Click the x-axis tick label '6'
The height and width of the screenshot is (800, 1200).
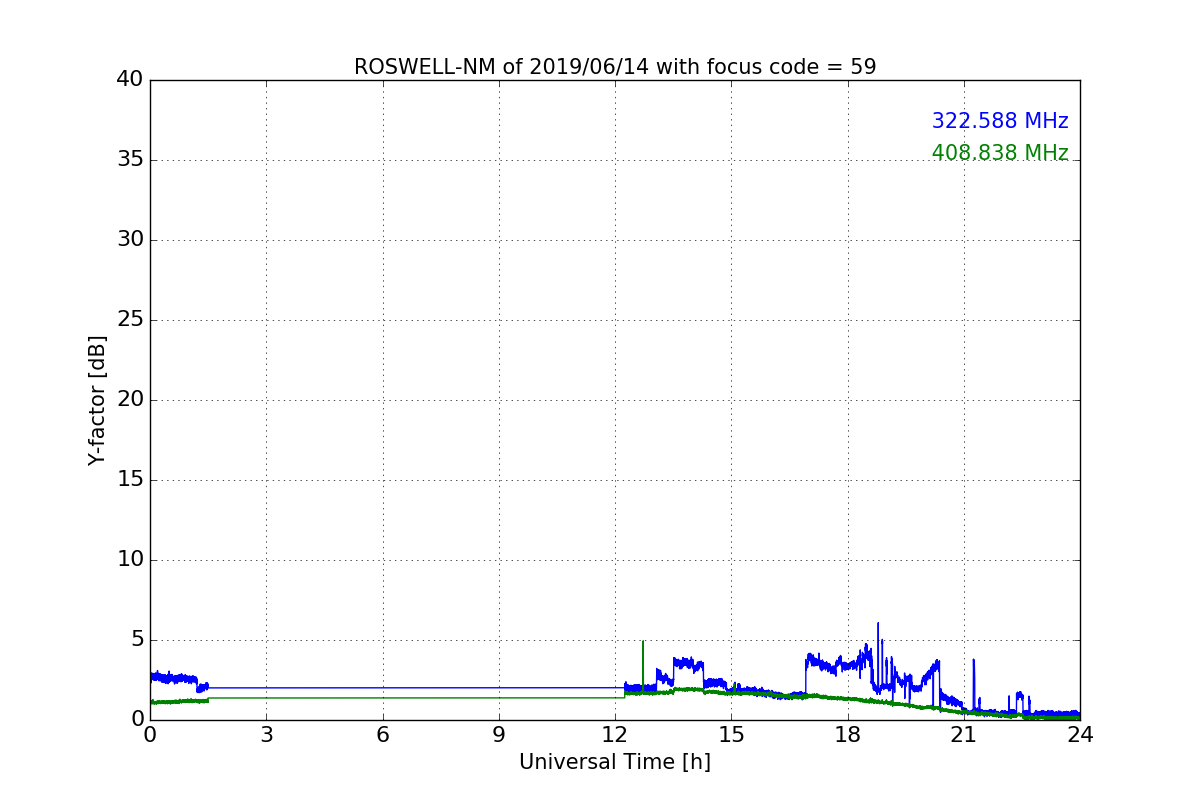pyautogui.click(x=382, y=735)
